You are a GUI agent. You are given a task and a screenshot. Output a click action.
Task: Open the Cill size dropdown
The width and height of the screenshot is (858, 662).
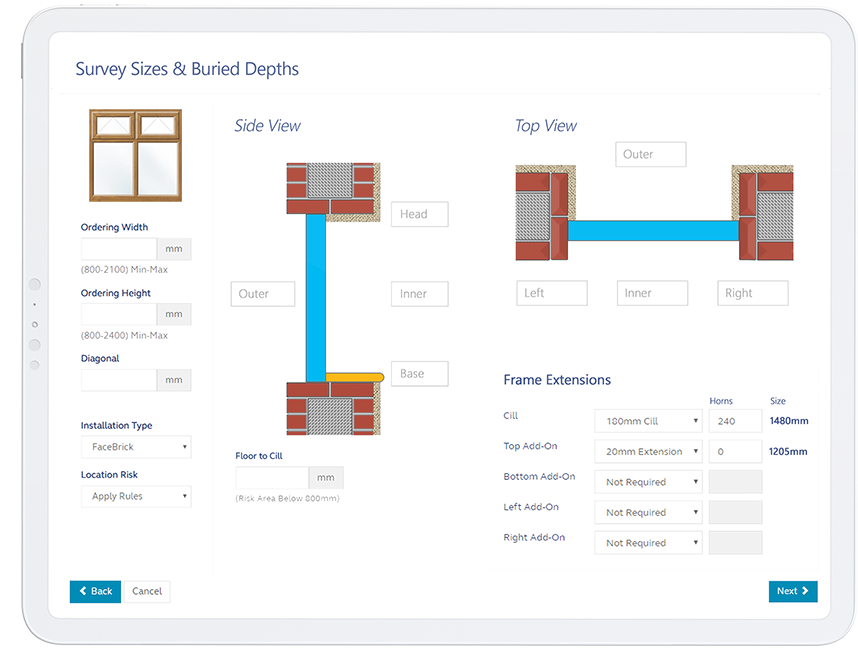click(648, 421)
